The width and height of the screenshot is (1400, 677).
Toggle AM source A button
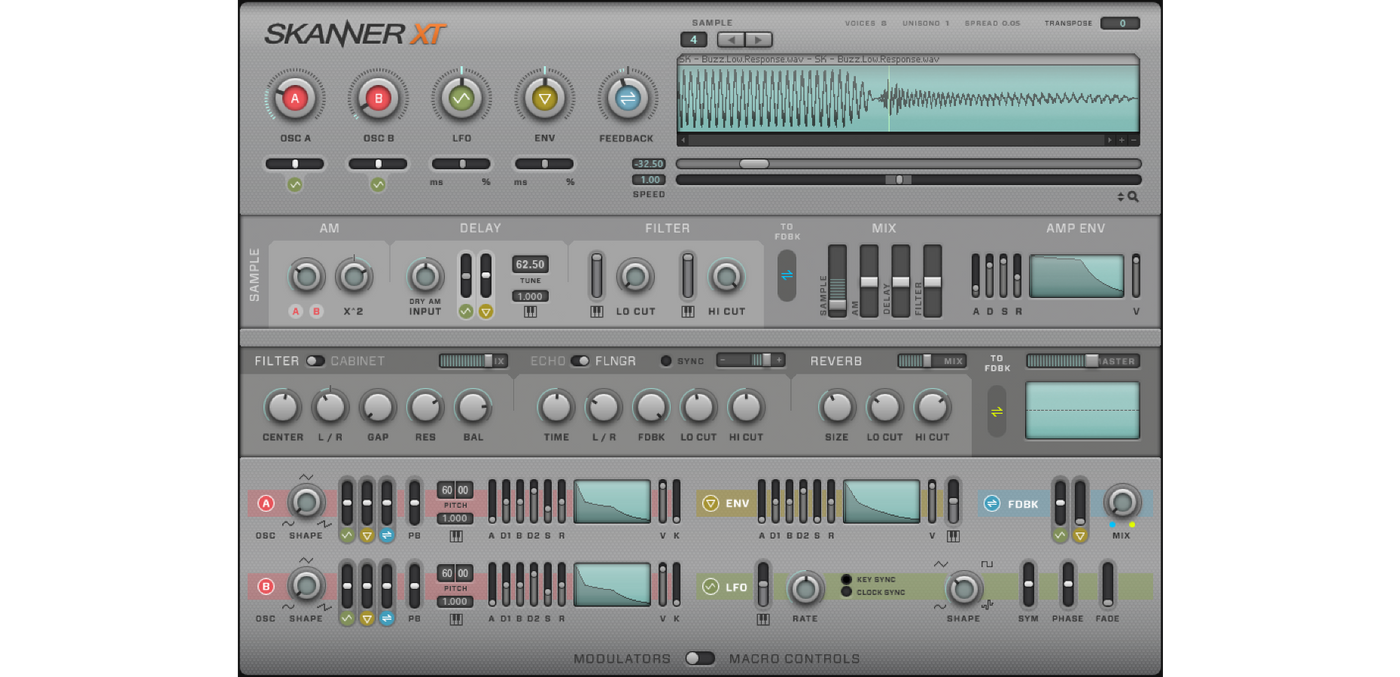pyautogui.click(x=296, y=311)
